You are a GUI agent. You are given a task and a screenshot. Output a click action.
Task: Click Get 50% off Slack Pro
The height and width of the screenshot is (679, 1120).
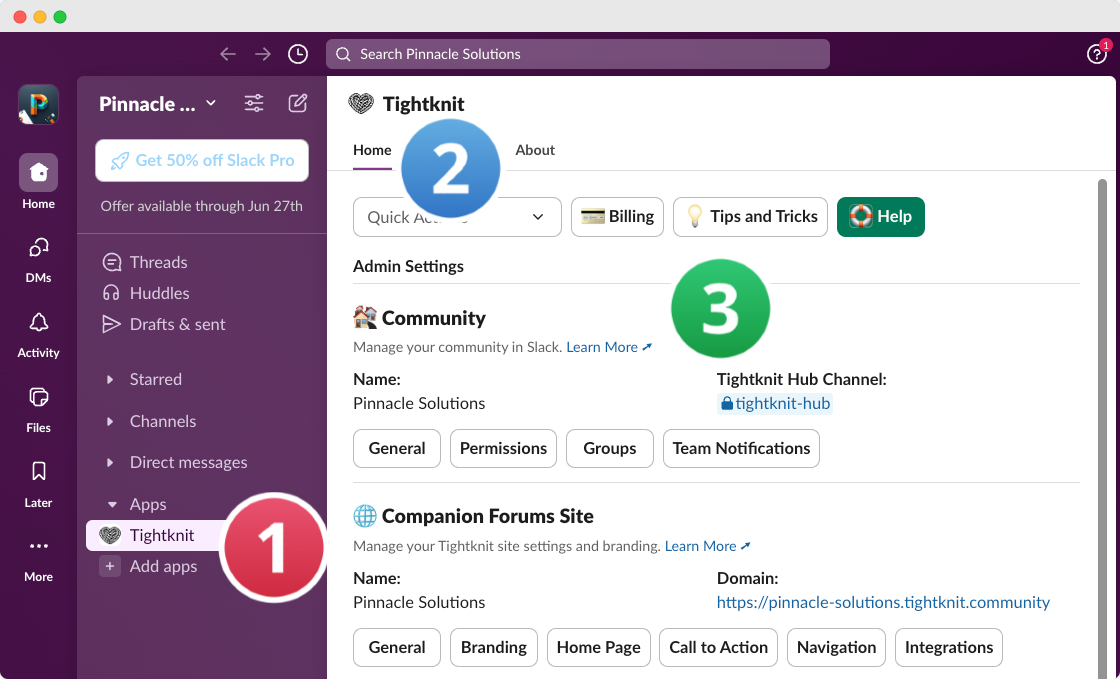tap(202, 161)
